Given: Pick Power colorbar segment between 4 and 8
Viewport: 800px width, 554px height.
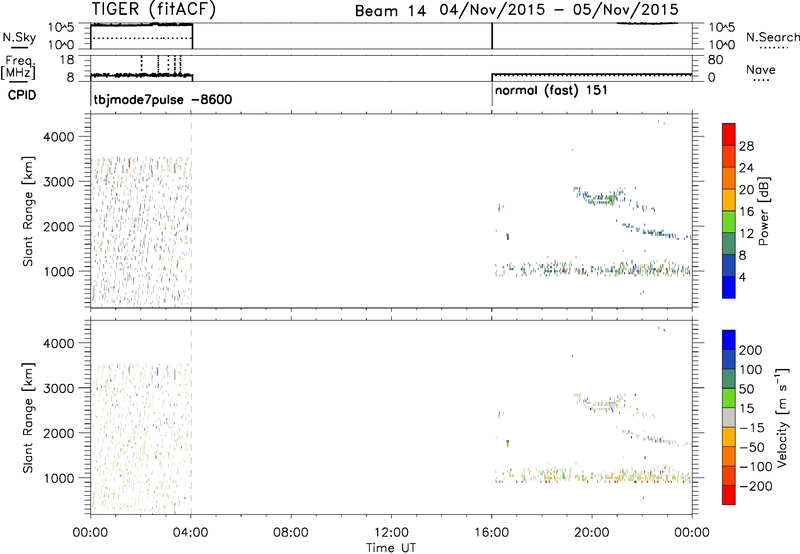Looking at the screenshot, I should 729,265.
